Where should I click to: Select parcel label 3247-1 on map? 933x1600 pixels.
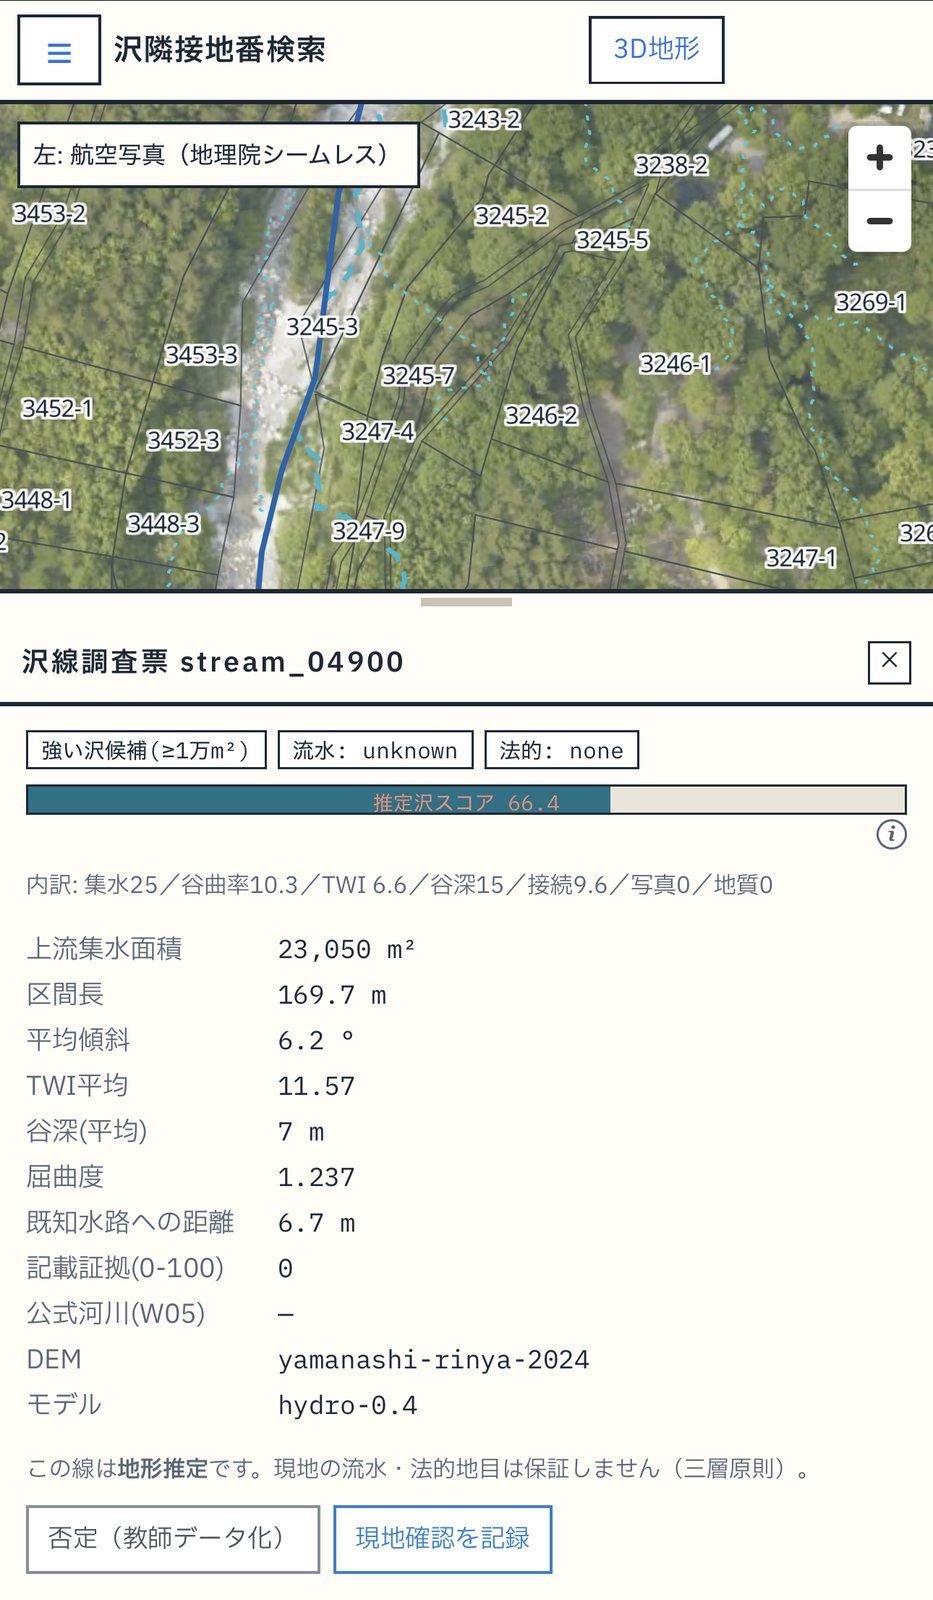click(801, 558)
